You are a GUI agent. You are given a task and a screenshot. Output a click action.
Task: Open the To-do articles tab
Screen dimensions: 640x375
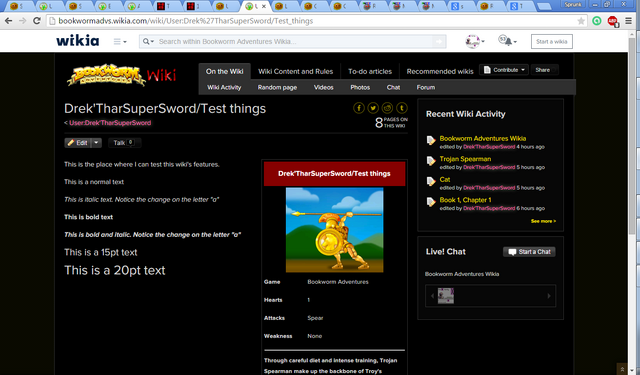pyautogui.click(x=370, y=71)
